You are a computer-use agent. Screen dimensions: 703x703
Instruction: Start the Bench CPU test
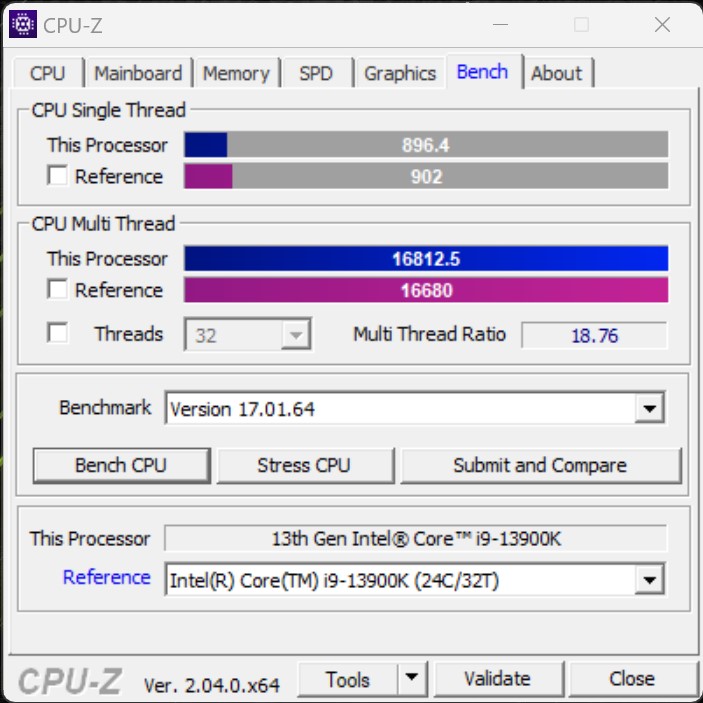(122, 465)
